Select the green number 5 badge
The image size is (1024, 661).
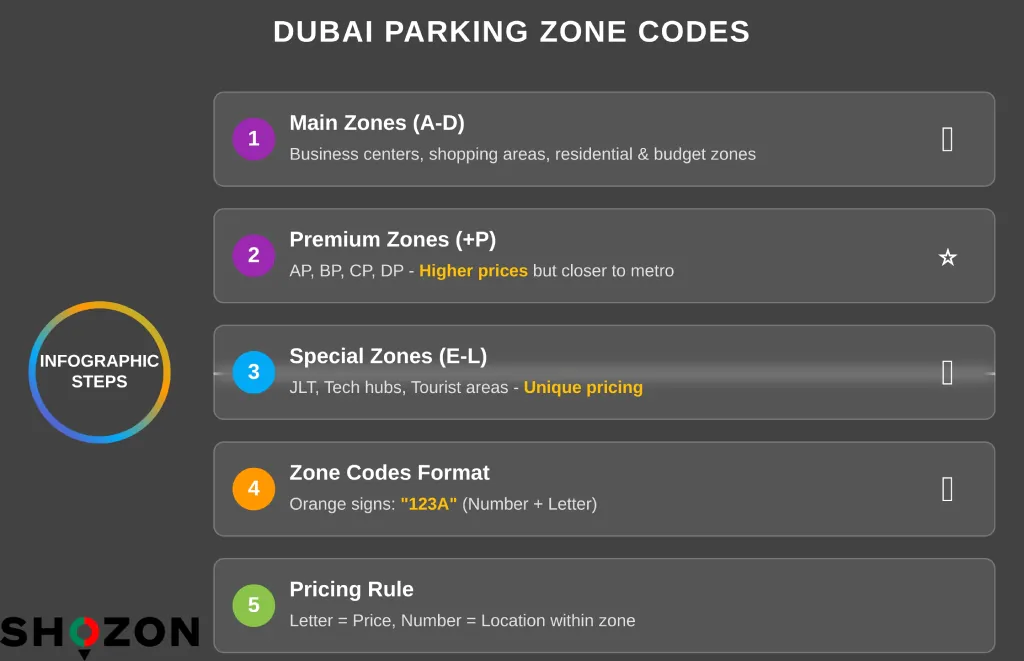coord(253,605)
